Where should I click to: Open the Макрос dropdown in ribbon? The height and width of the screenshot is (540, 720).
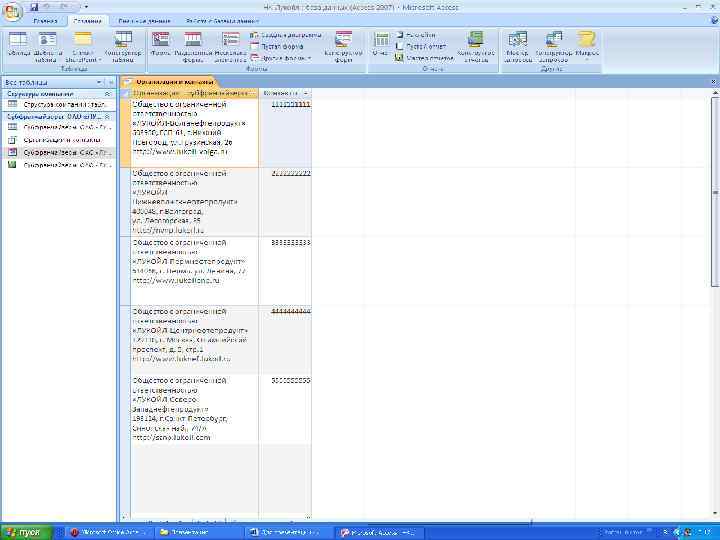pos(586,46)
